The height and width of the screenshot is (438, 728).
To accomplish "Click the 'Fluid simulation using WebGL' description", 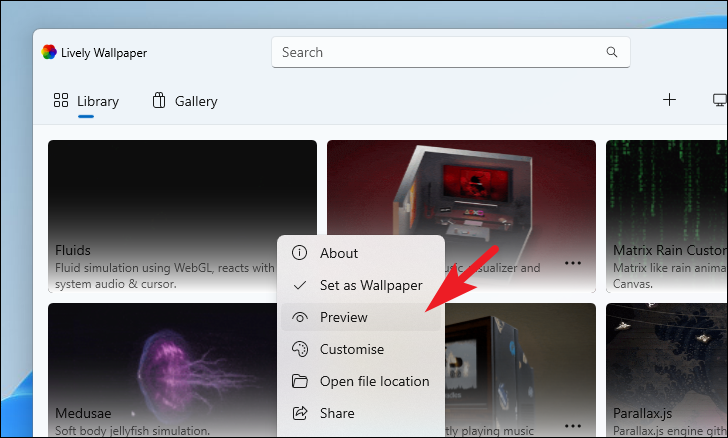I will (165, 276).
